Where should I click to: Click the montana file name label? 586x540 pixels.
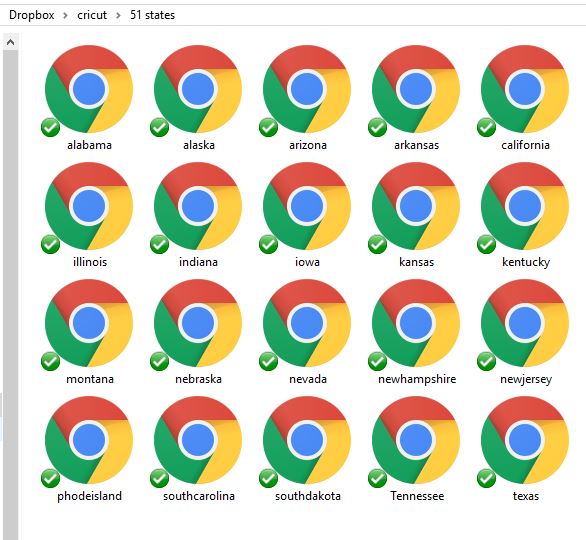click(90, 379)
